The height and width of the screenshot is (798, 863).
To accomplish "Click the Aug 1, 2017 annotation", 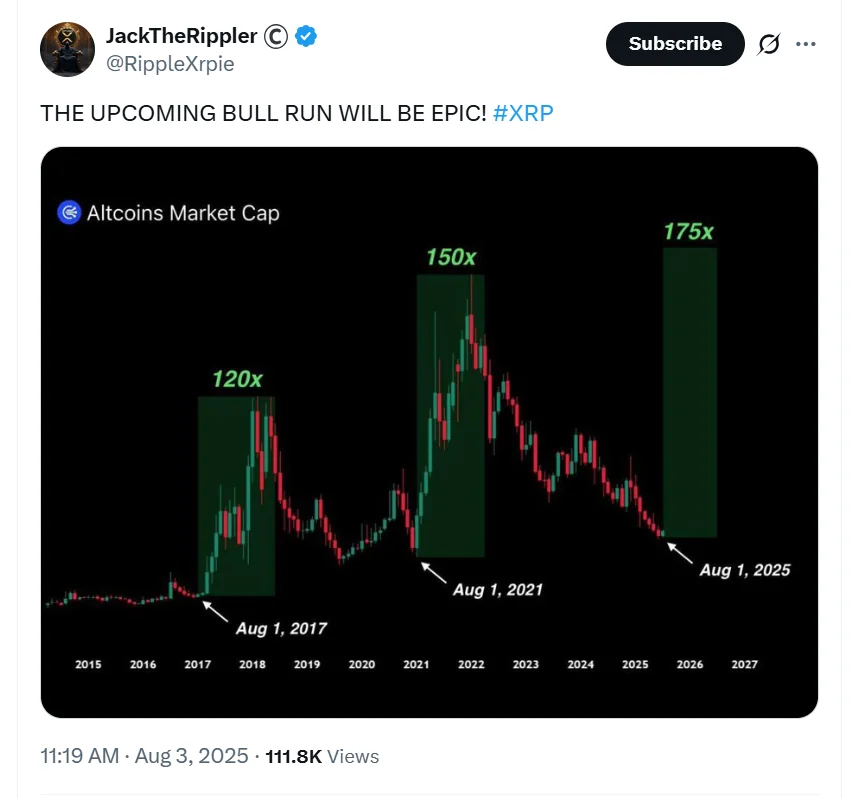I will point(281,628).
